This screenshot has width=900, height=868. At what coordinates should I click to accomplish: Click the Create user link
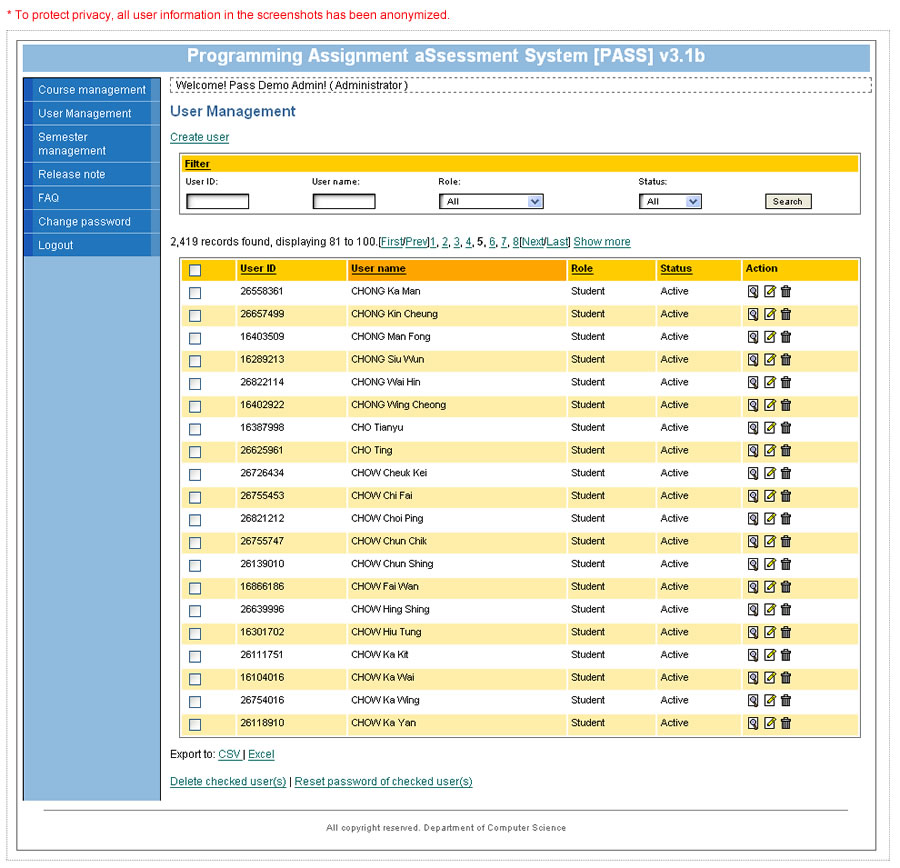(x=199, y=137)
